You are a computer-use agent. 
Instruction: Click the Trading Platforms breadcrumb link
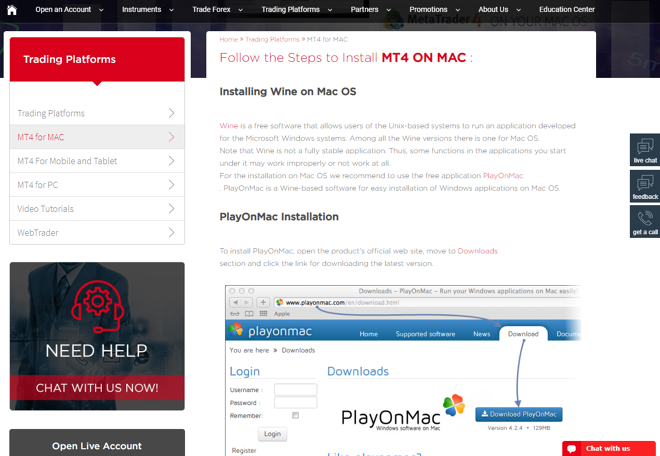pos(272,39)
